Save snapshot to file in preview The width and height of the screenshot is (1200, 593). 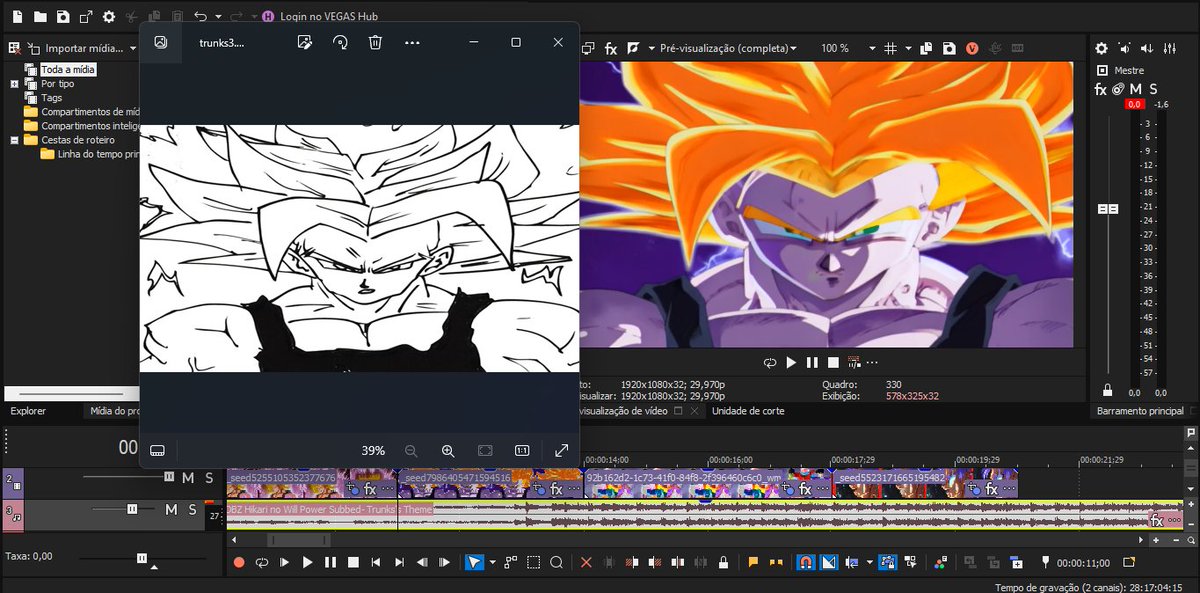click(949, 48)
